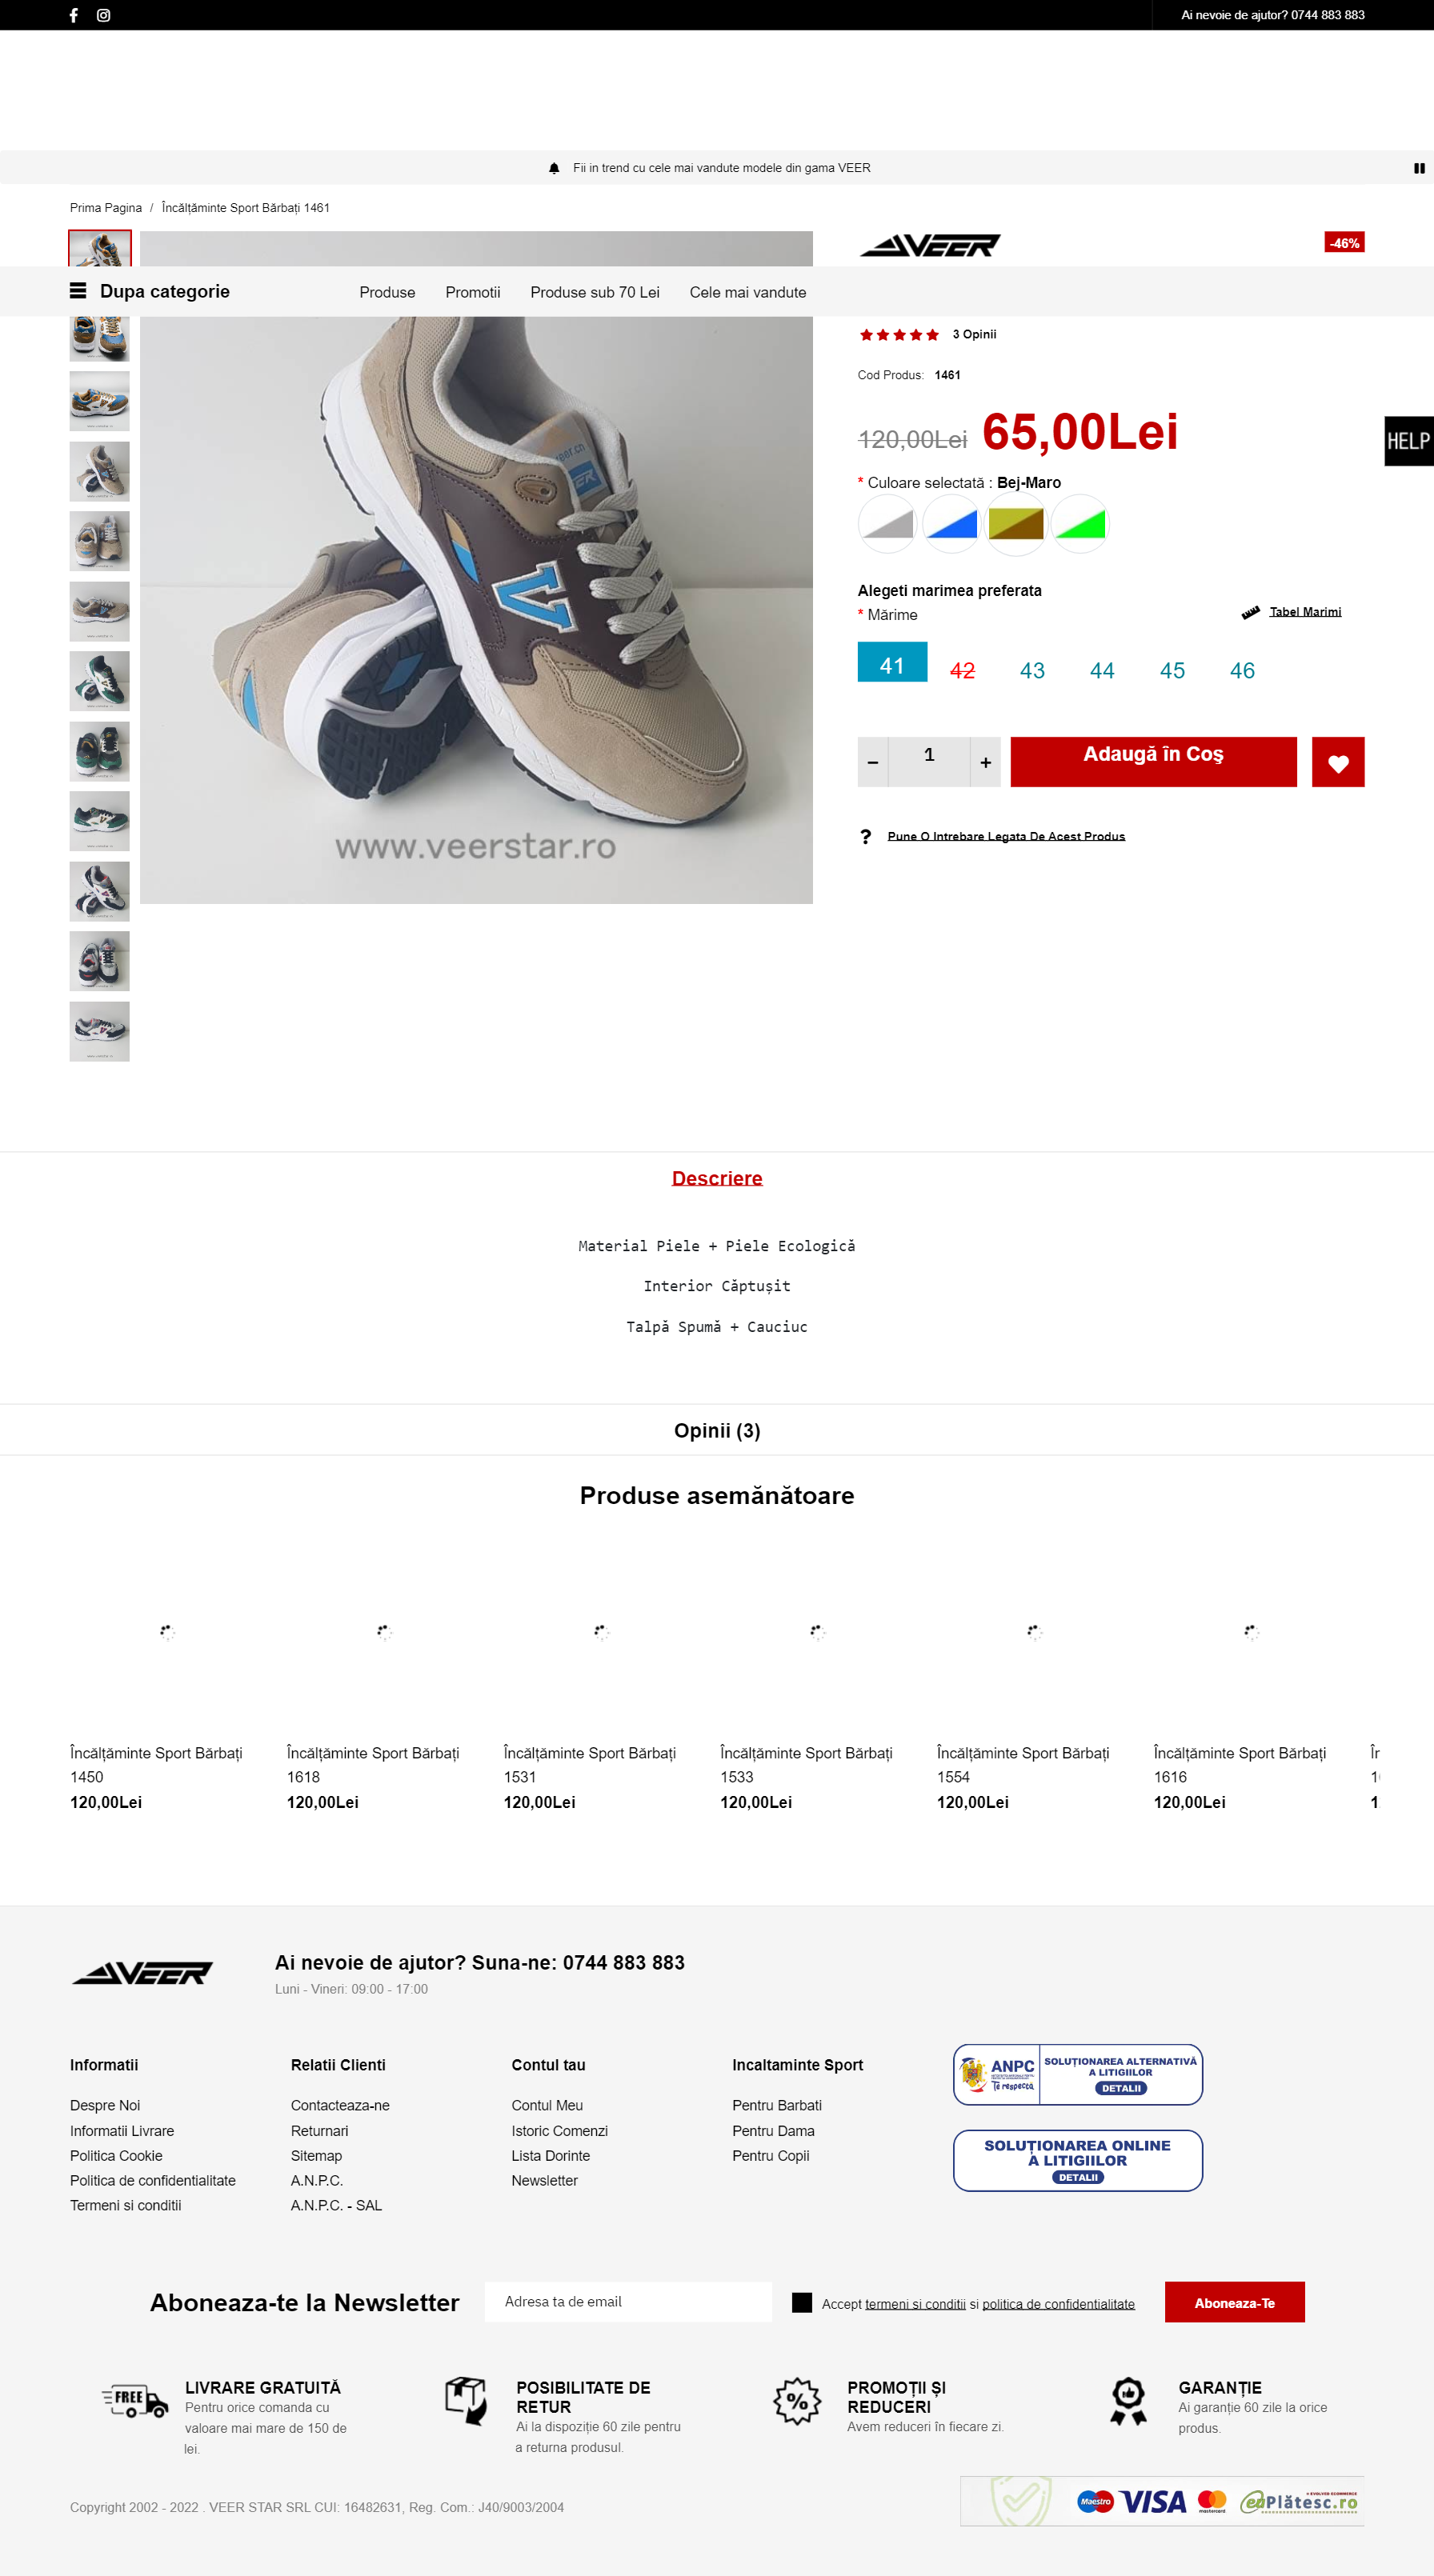Select size 43
This screenshot has width=1434, height=2576.
[x=1031, y=670]
